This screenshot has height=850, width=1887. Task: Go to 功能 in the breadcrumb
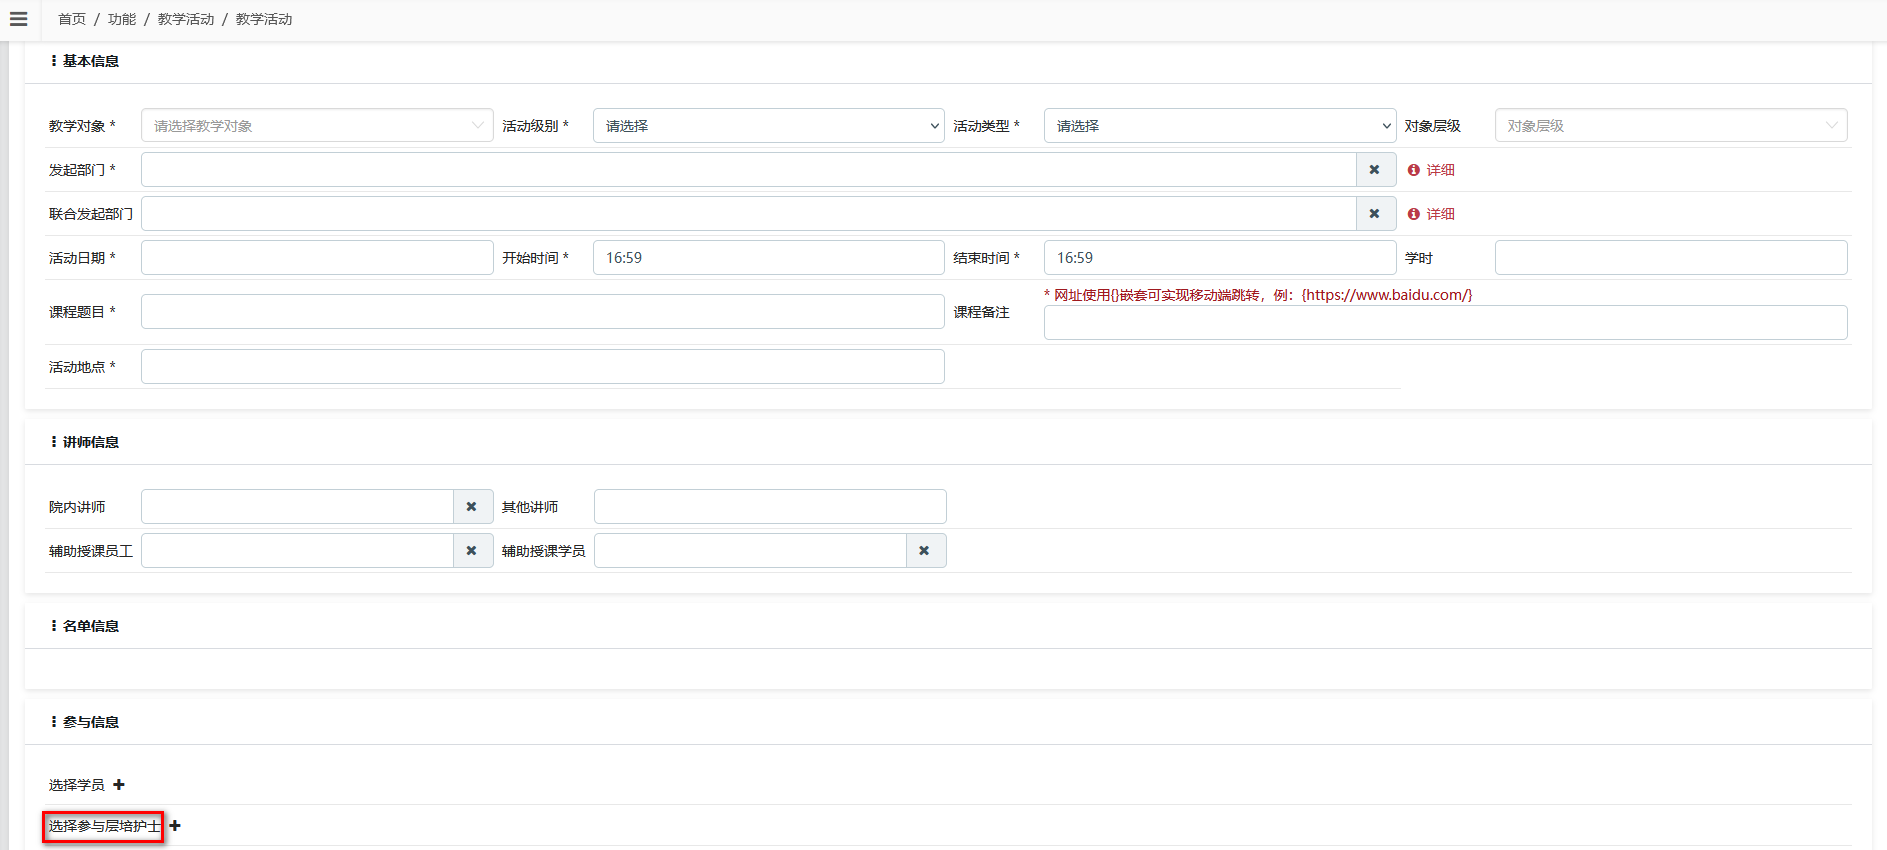(122, 20)
